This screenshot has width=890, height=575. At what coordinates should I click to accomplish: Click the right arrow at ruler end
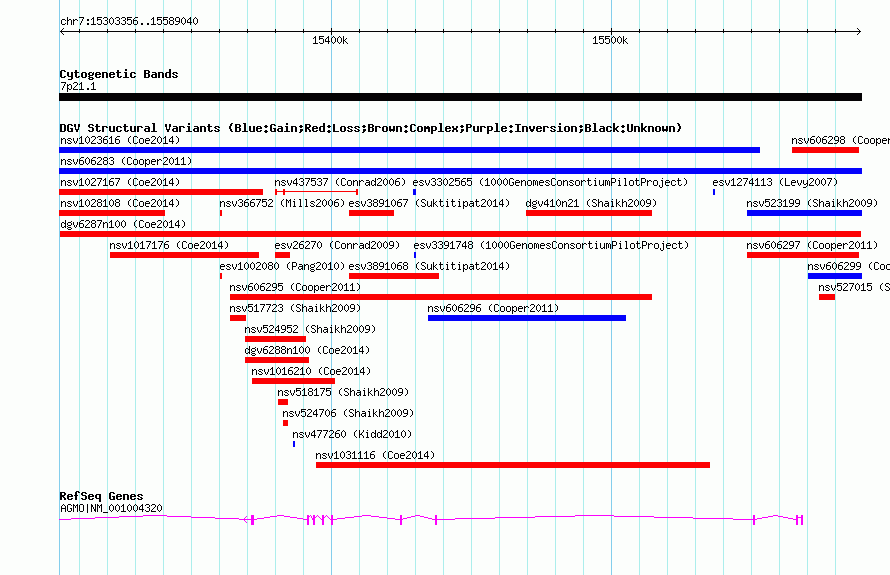point(859,32)
